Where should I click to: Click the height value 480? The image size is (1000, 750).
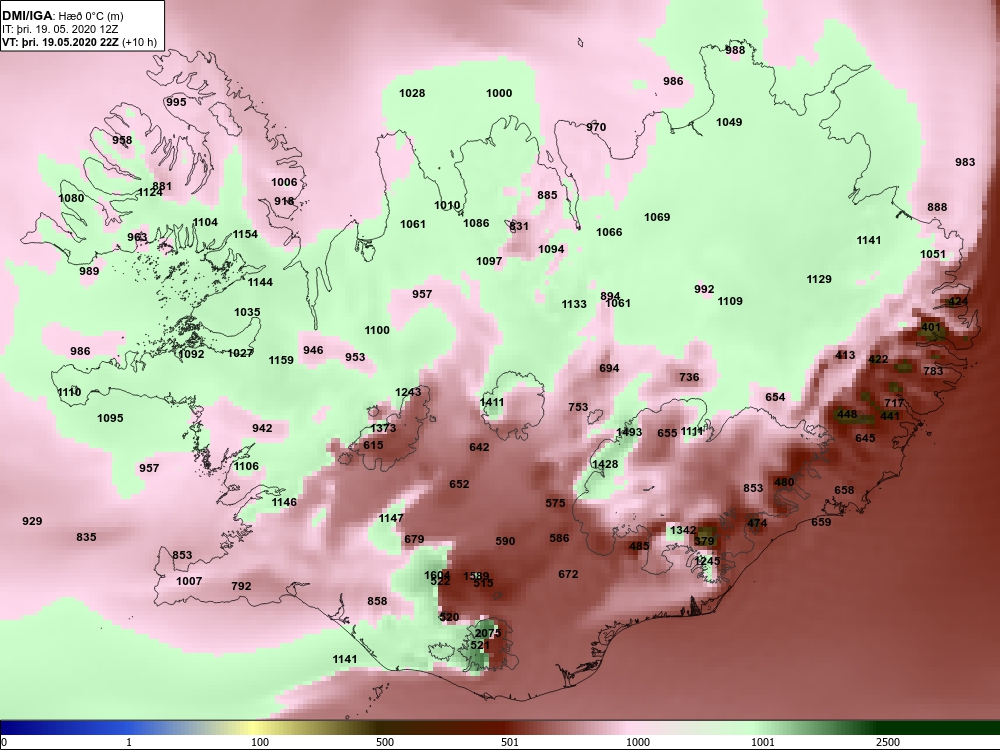[x=784, y=482]
